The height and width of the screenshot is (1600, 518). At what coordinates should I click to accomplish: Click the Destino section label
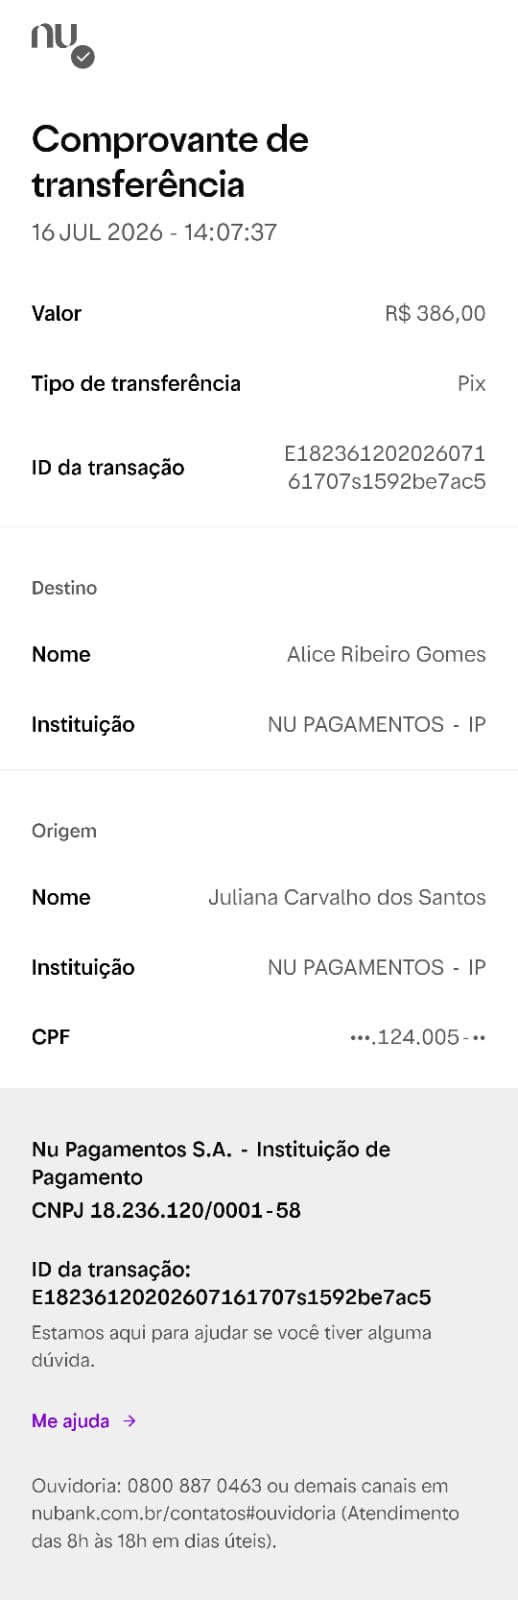pos(64,587)
